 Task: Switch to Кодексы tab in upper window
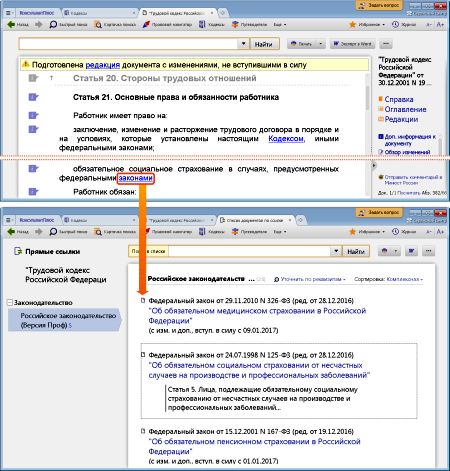click(98, 13)
